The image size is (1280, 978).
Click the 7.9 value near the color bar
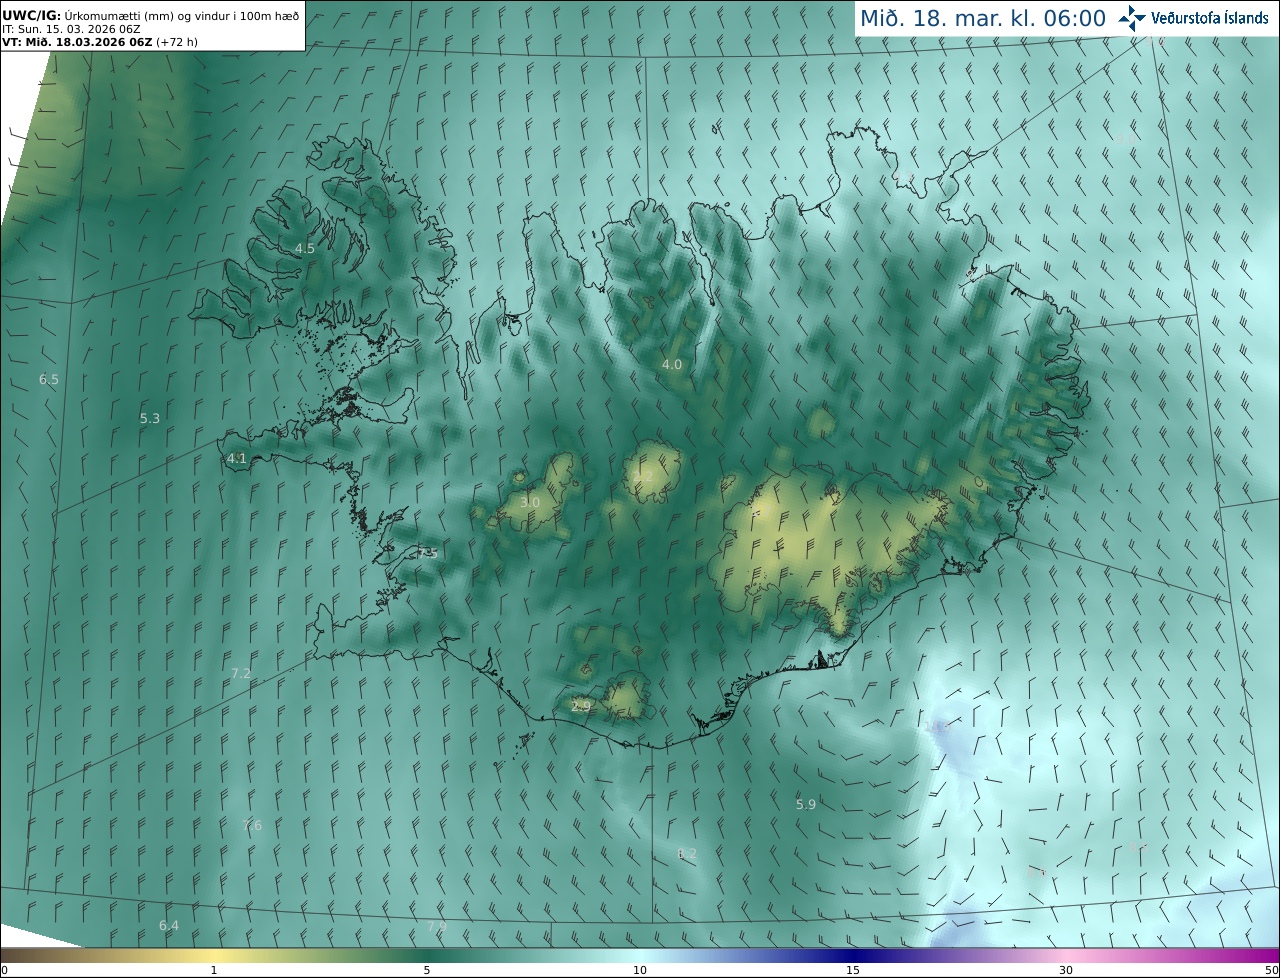[436, 927]
